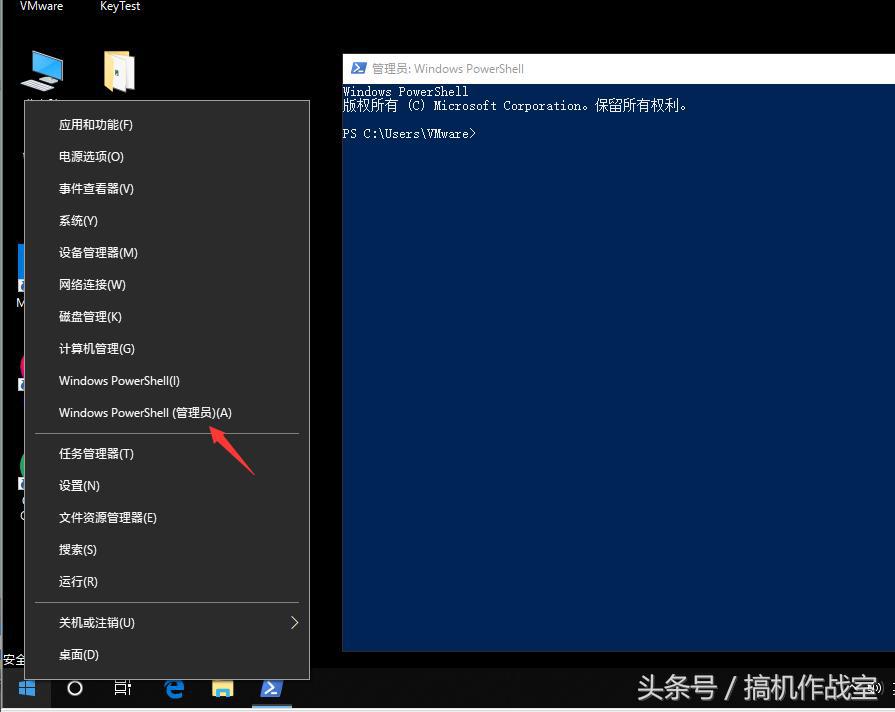Screen dimensions: 895x712
Task: Open 任务管理器 from the menu
Action: coord(96,453)
